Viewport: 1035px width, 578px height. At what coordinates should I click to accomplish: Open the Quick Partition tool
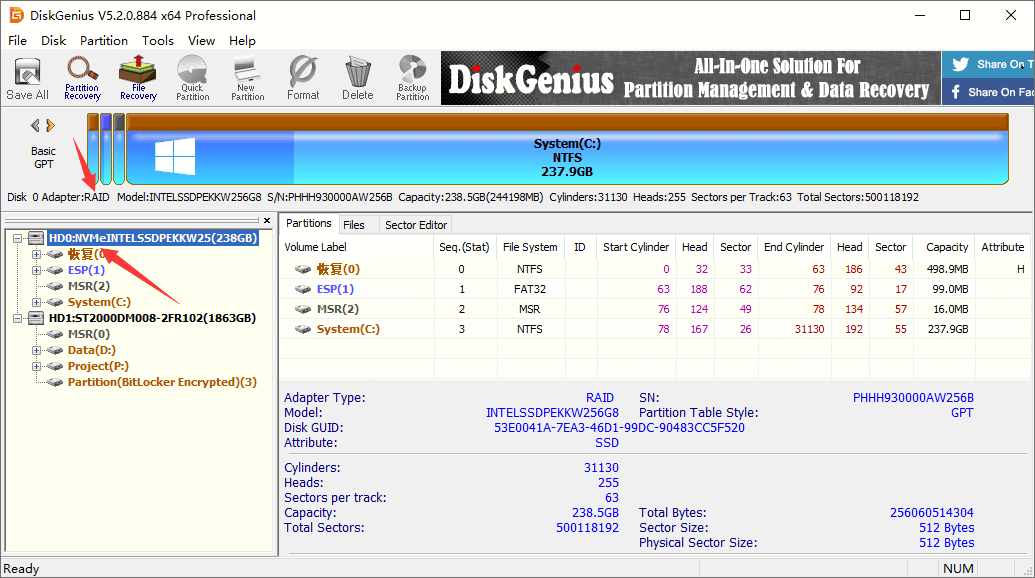coord(192,79)
